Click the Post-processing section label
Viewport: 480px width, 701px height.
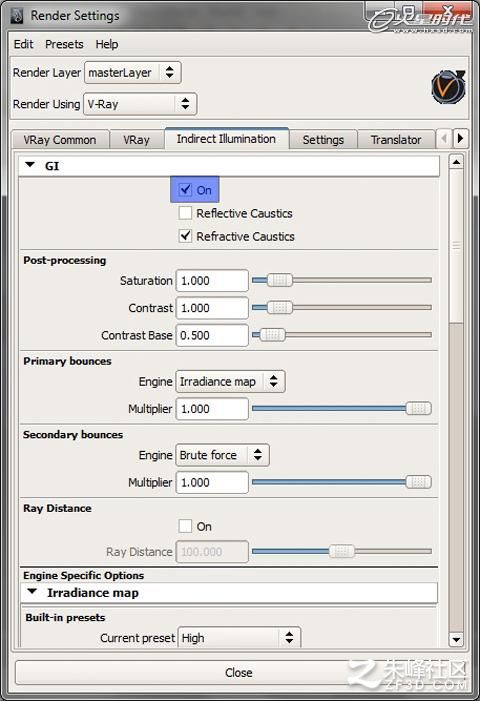click(x=65, y=260)
